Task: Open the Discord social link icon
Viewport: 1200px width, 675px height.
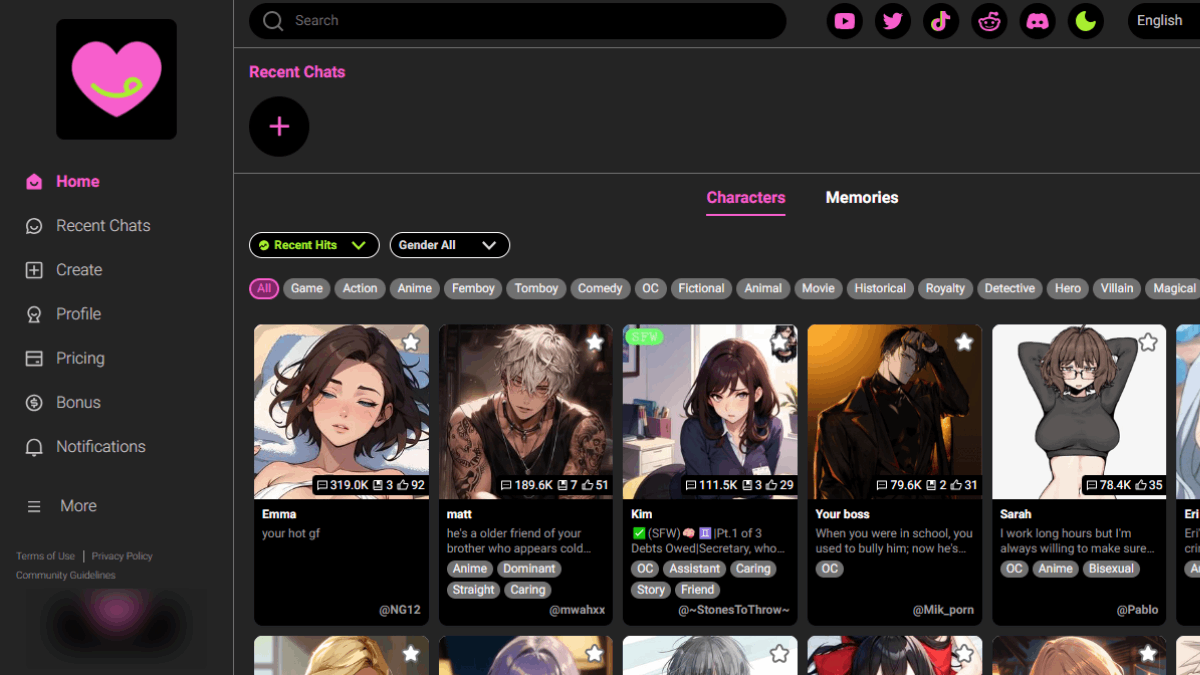Action: (x=1037, y=21)
